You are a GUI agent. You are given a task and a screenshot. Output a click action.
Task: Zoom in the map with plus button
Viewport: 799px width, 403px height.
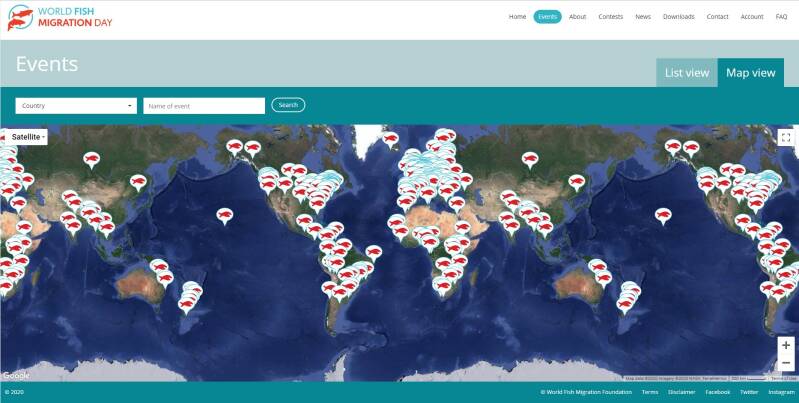[x=786, y=345]
